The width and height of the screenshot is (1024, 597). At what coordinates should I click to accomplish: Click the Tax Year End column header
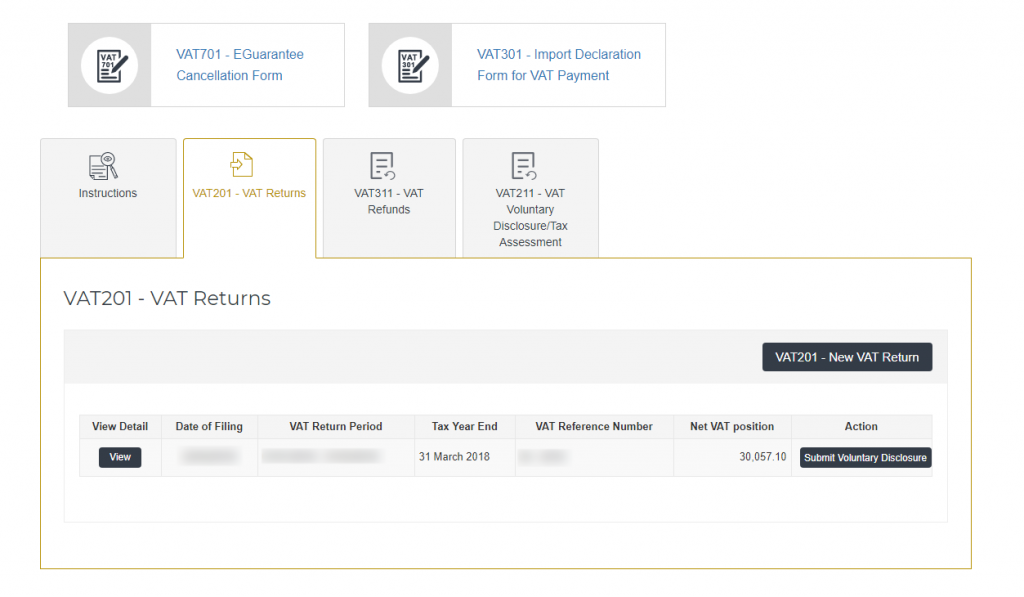(x=464, y=427)
